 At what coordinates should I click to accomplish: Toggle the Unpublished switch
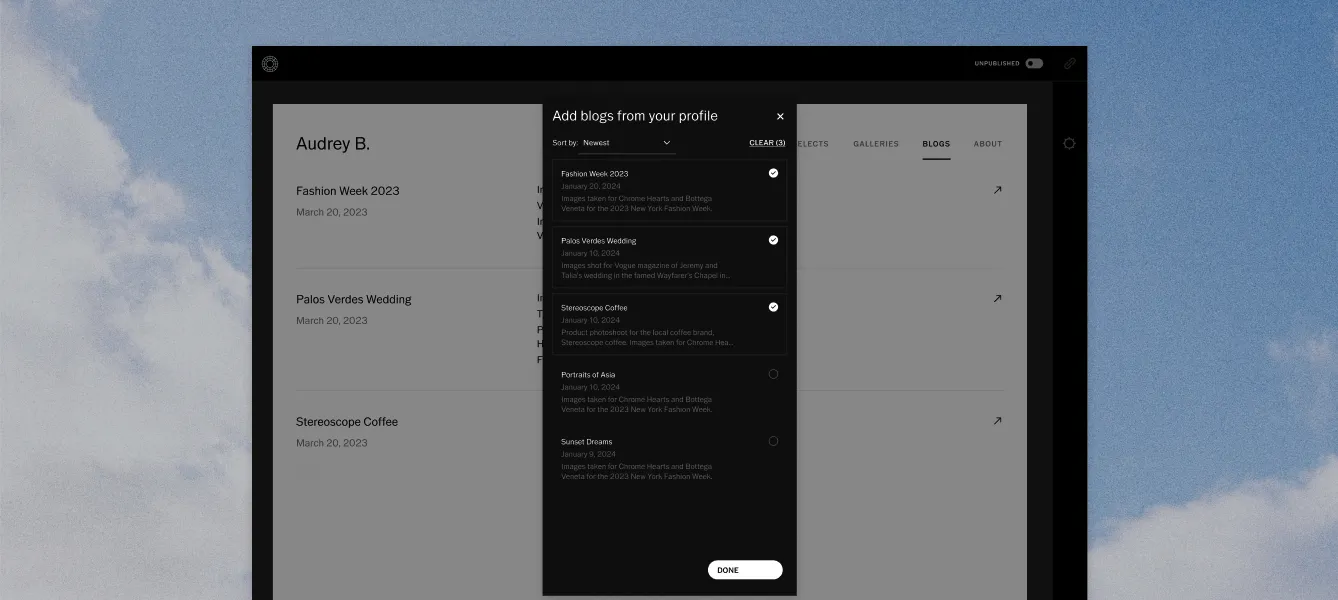click(1034, 63)
